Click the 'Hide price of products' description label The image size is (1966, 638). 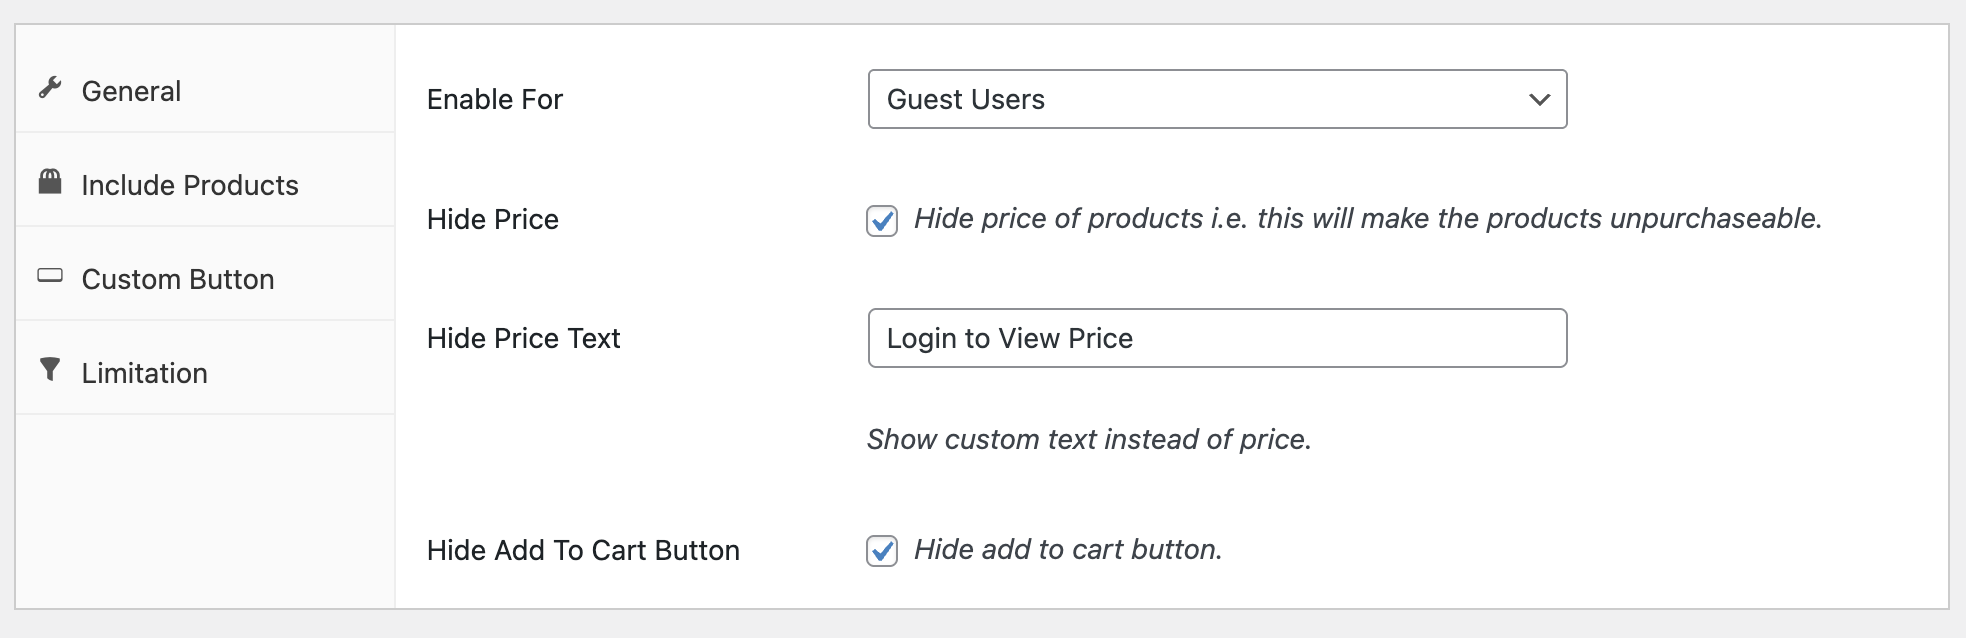(x=1367, y=218)
